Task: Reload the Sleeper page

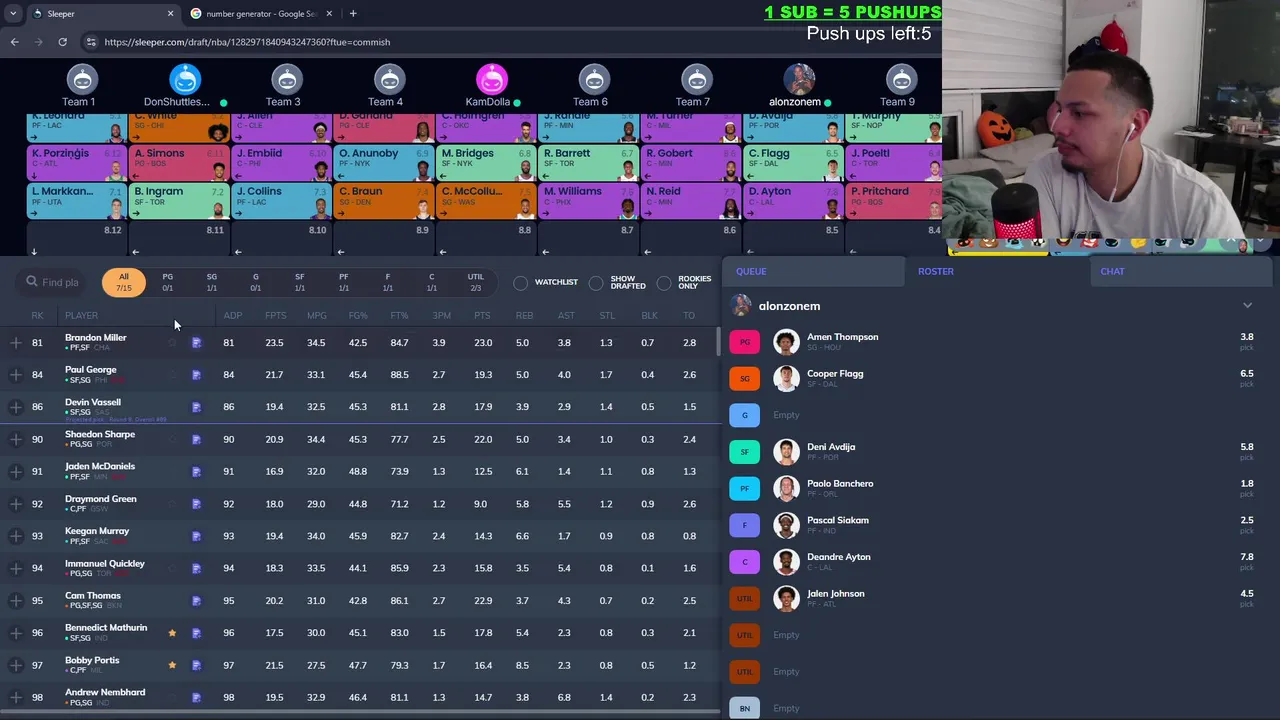Action: coord(62,42)
